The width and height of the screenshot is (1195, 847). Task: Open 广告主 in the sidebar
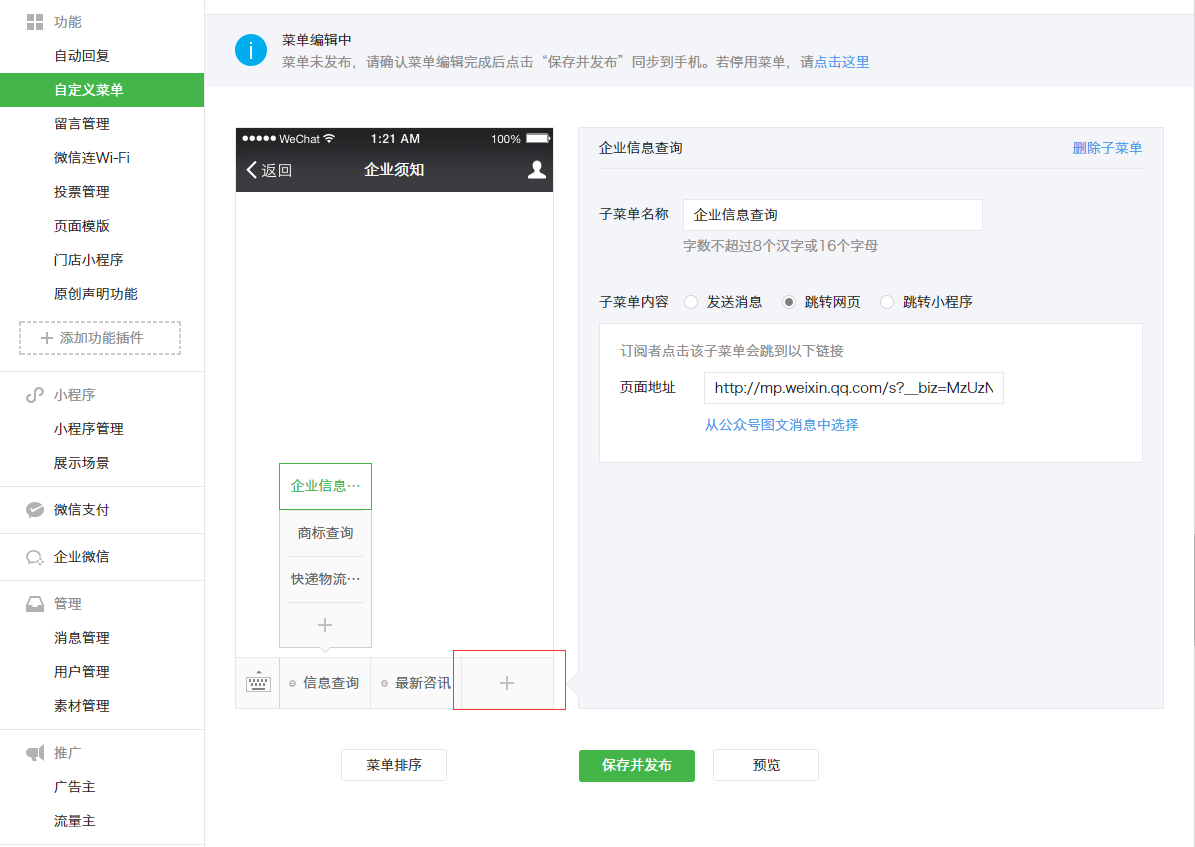pos(75,787)
